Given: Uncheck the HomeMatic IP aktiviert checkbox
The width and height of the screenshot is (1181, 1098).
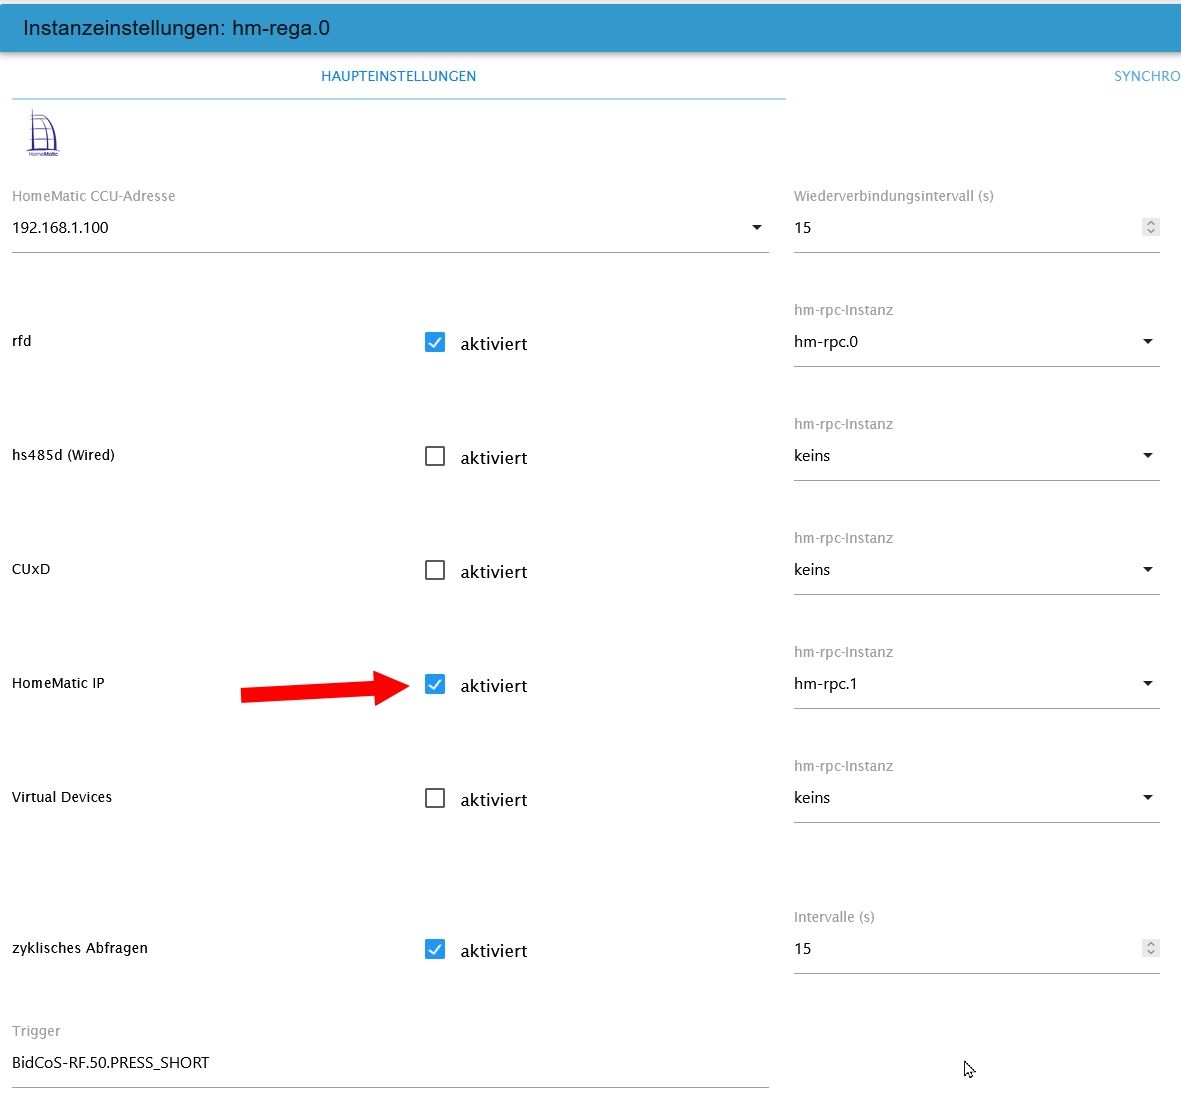Looking at the screenshot, I should [435, 684].
